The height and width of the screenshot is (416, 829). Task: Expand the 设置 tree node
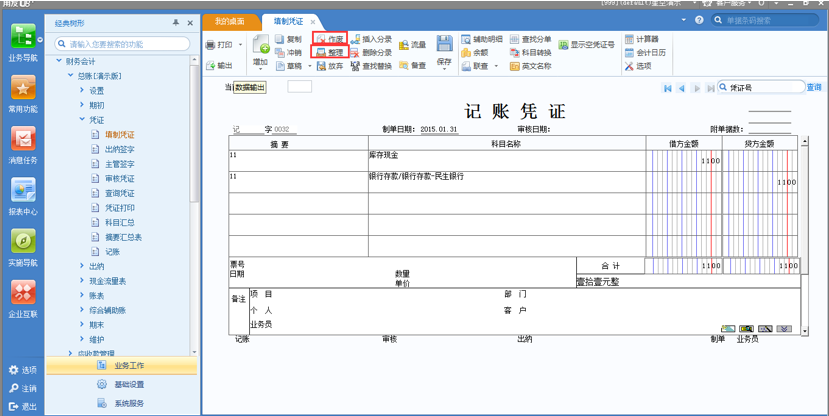click(82, 90)
